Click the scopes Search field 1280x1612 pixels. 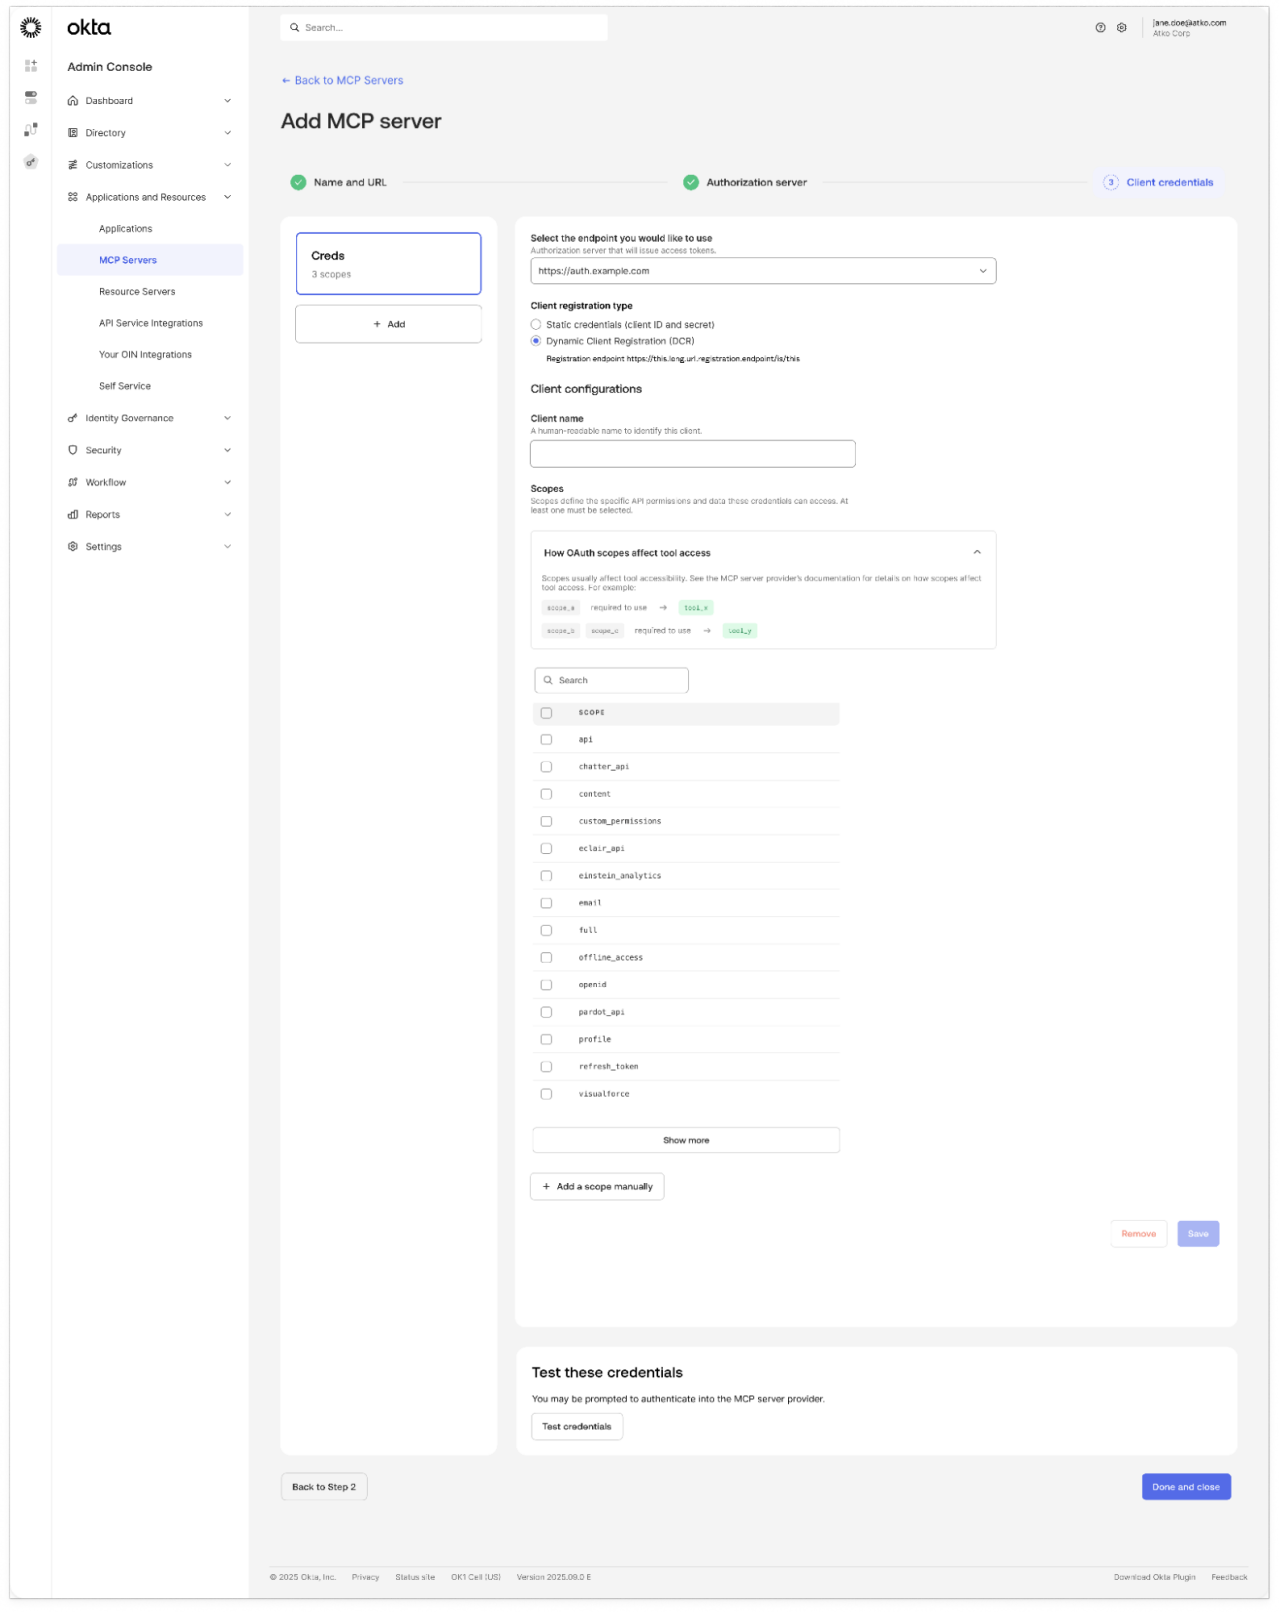tap(612, 681)
